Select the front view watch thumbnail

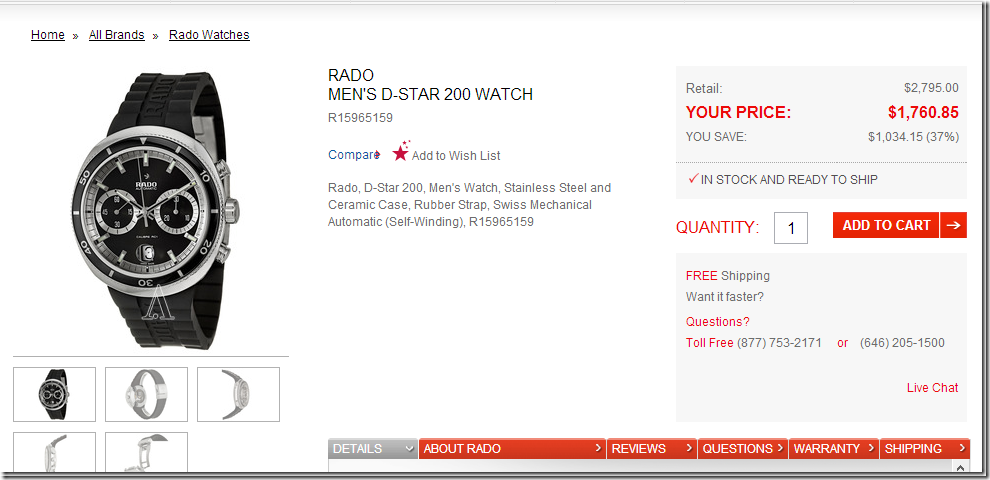(54, 394)
